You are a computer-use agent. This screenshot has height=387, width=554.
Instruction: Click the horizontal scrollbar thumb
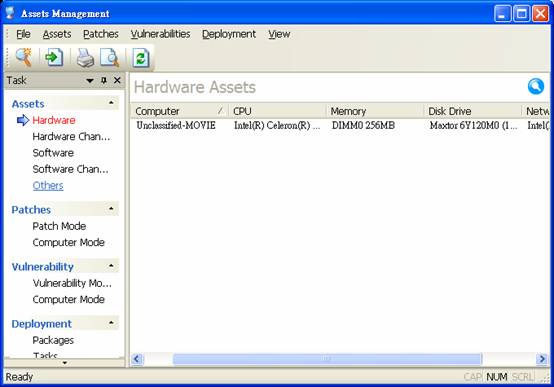327,359
